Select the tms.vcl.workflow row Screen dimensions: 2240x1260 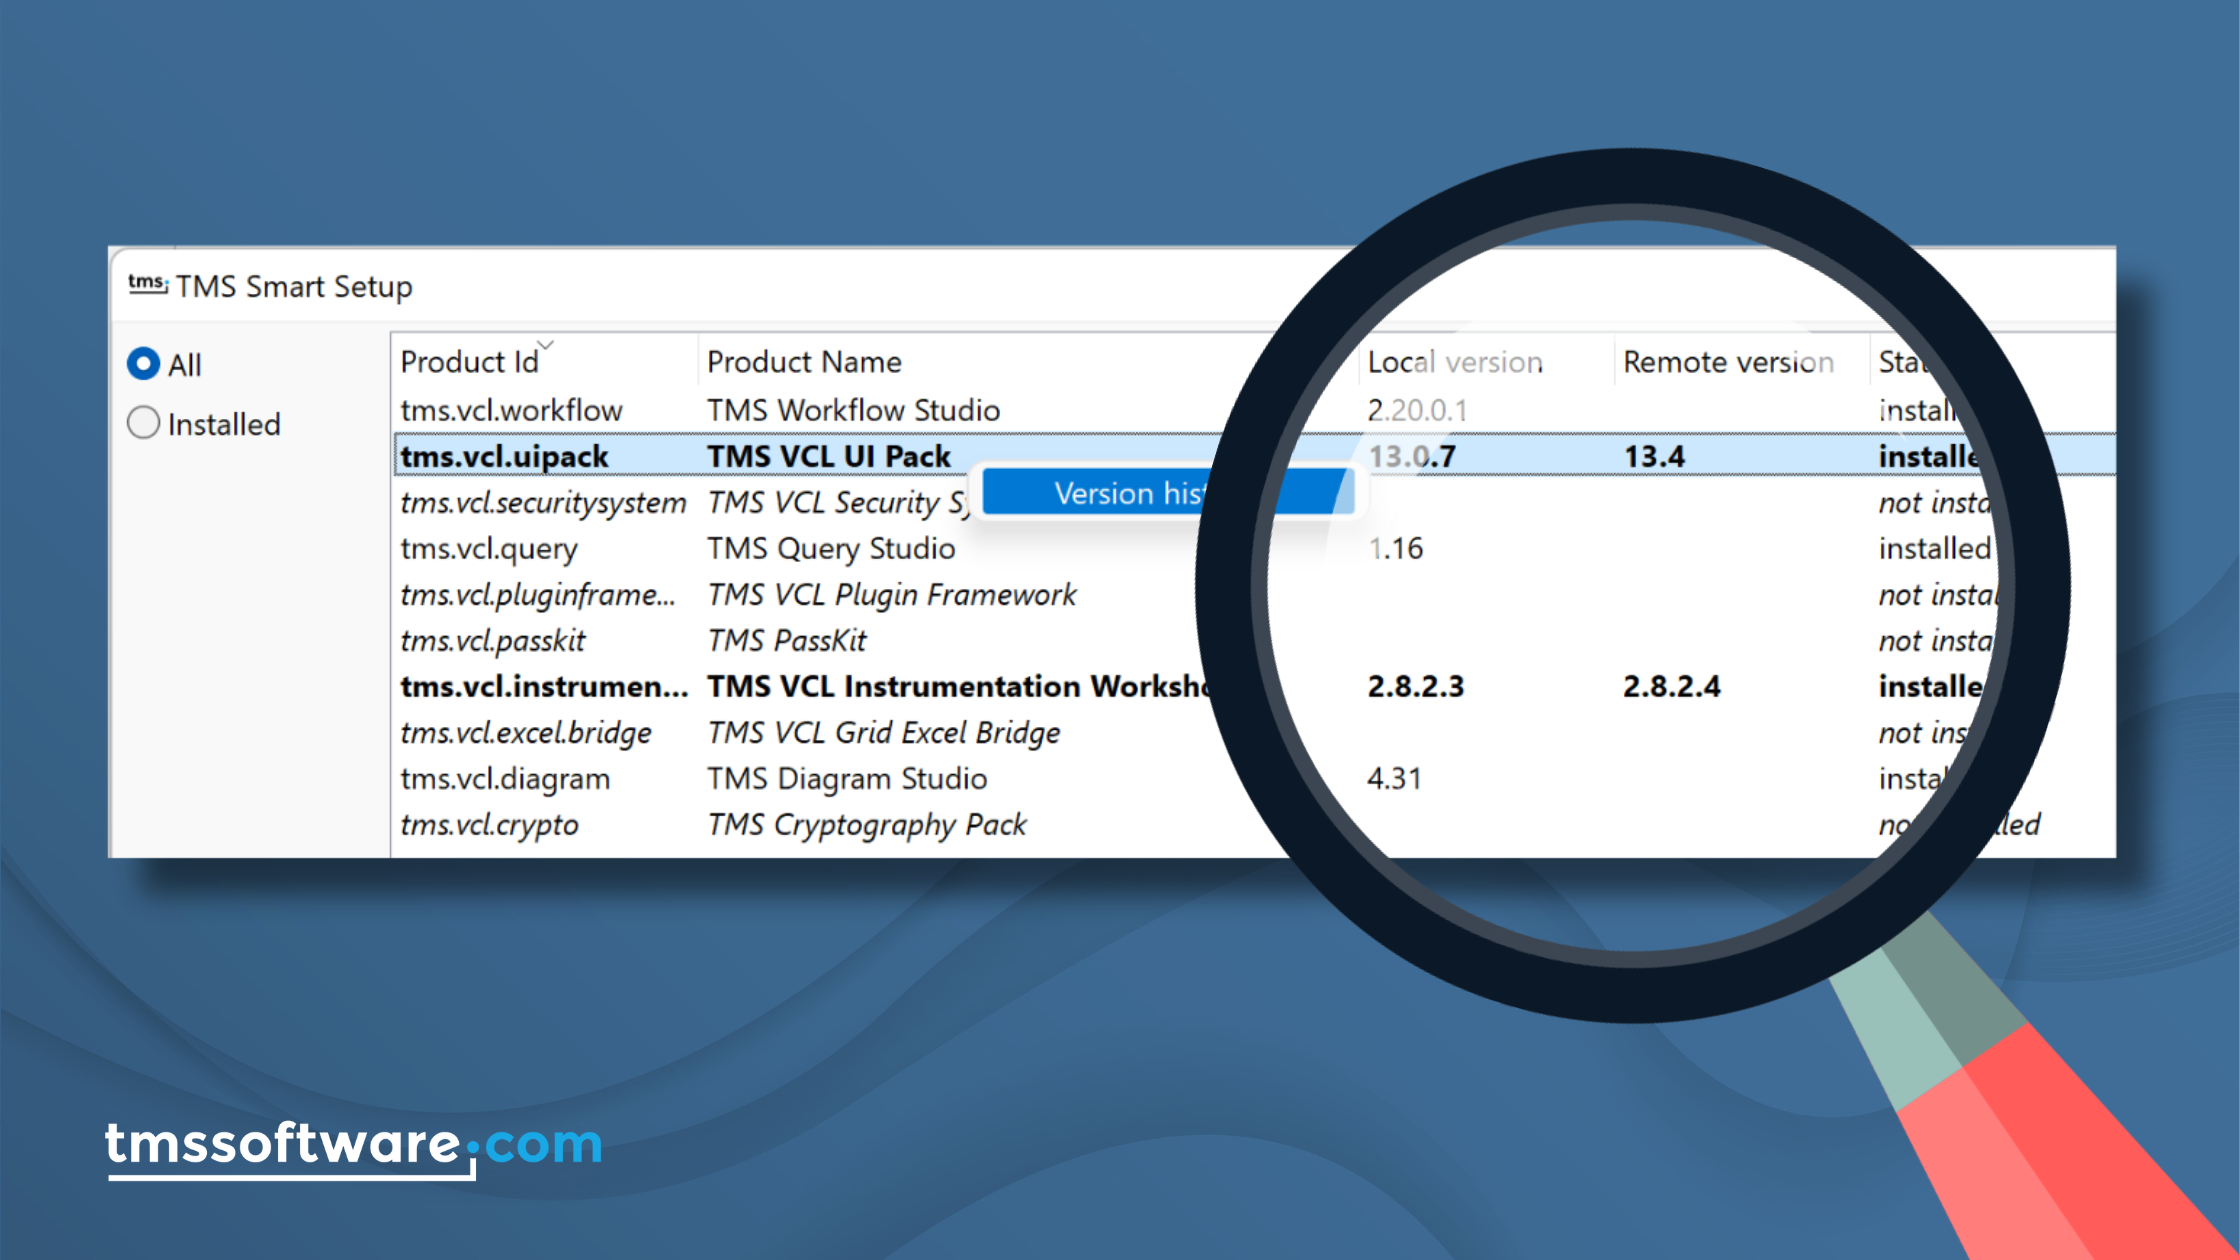pos(511,410)
